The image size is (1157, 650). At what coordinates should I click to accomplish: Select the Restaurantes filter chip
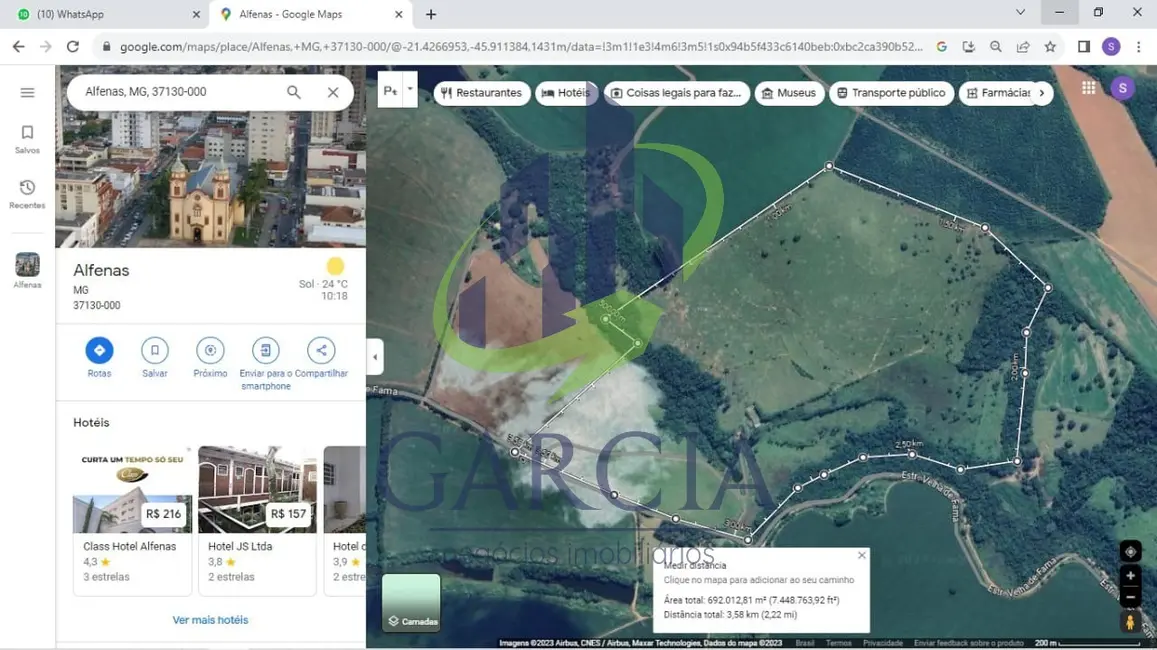[482, 93]
